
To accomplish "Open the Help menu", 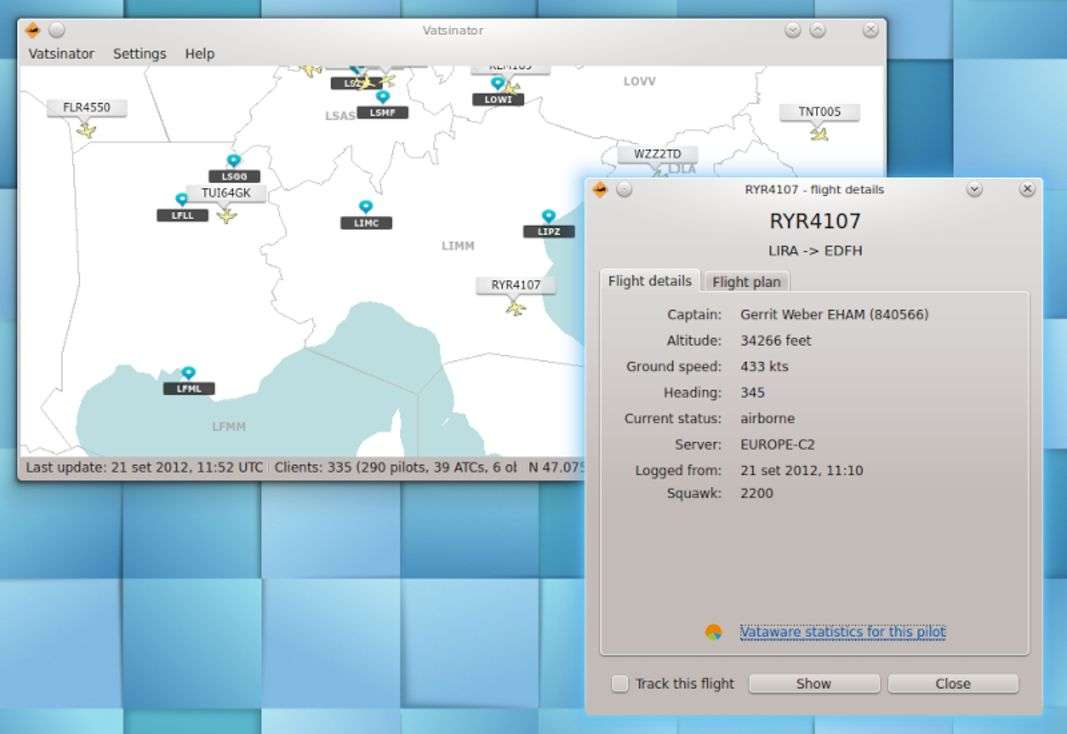I will pyautogui.click(x=199, y=54).
